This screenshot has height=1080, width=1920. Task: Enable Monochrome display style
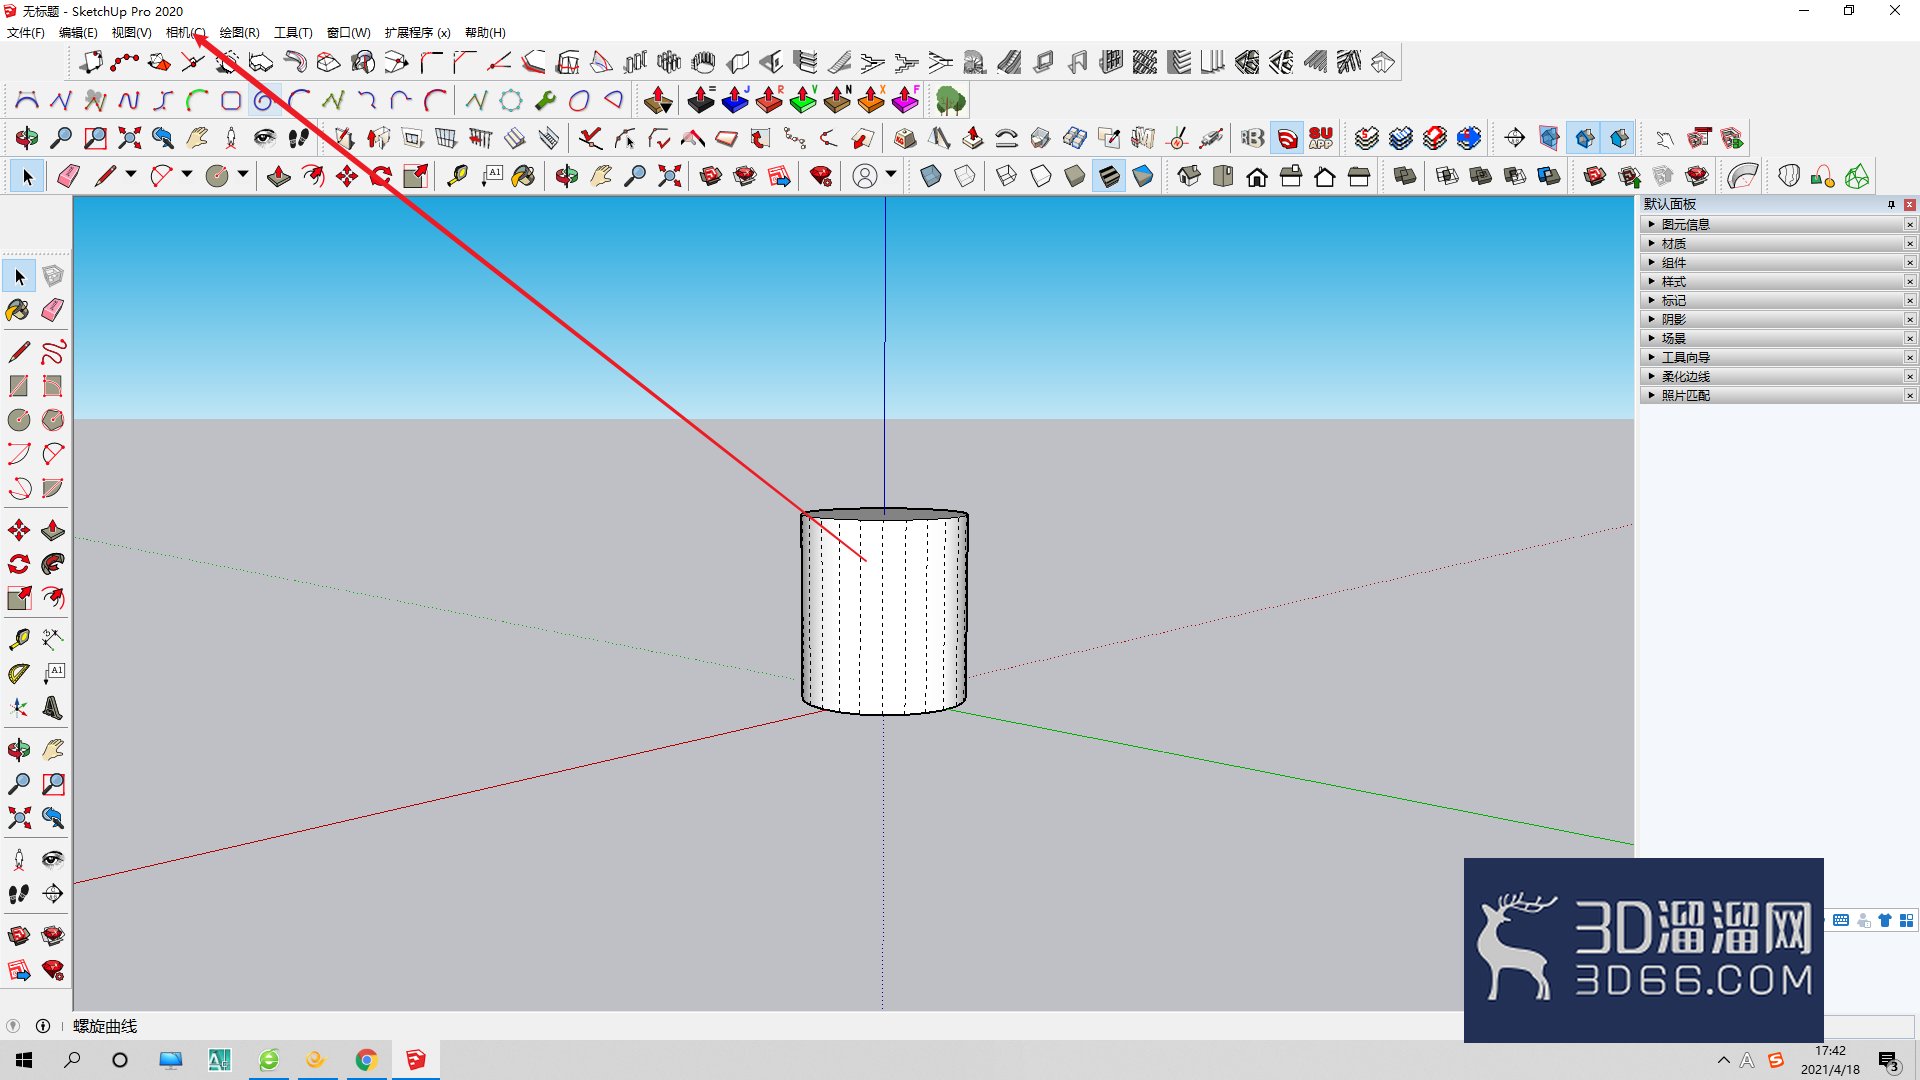click(1143, 177)
